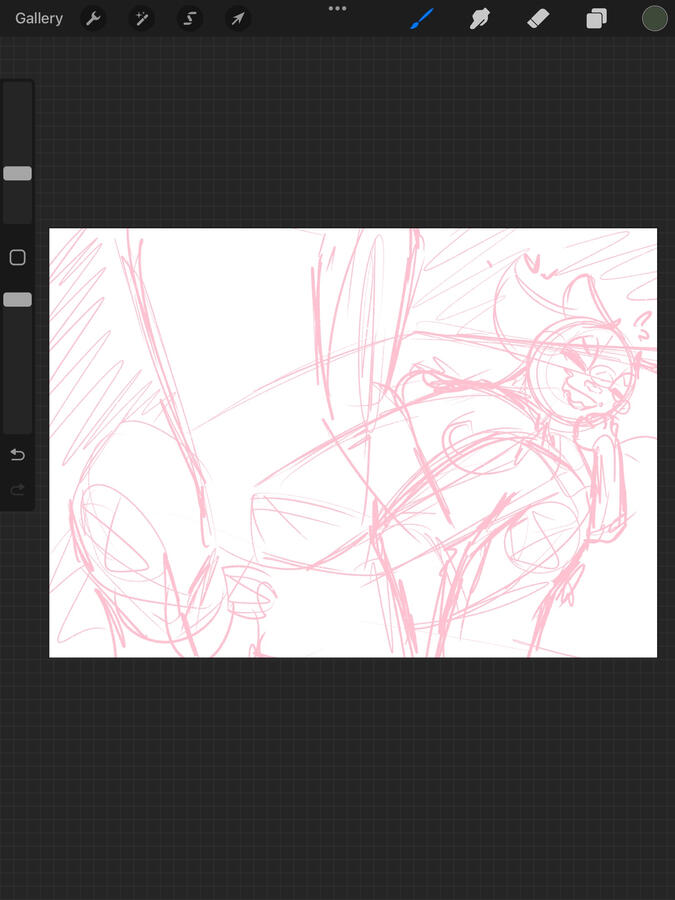Activate the Transform arrow tool
Screen dimensions: 675x900
click(x=238, y=19)
